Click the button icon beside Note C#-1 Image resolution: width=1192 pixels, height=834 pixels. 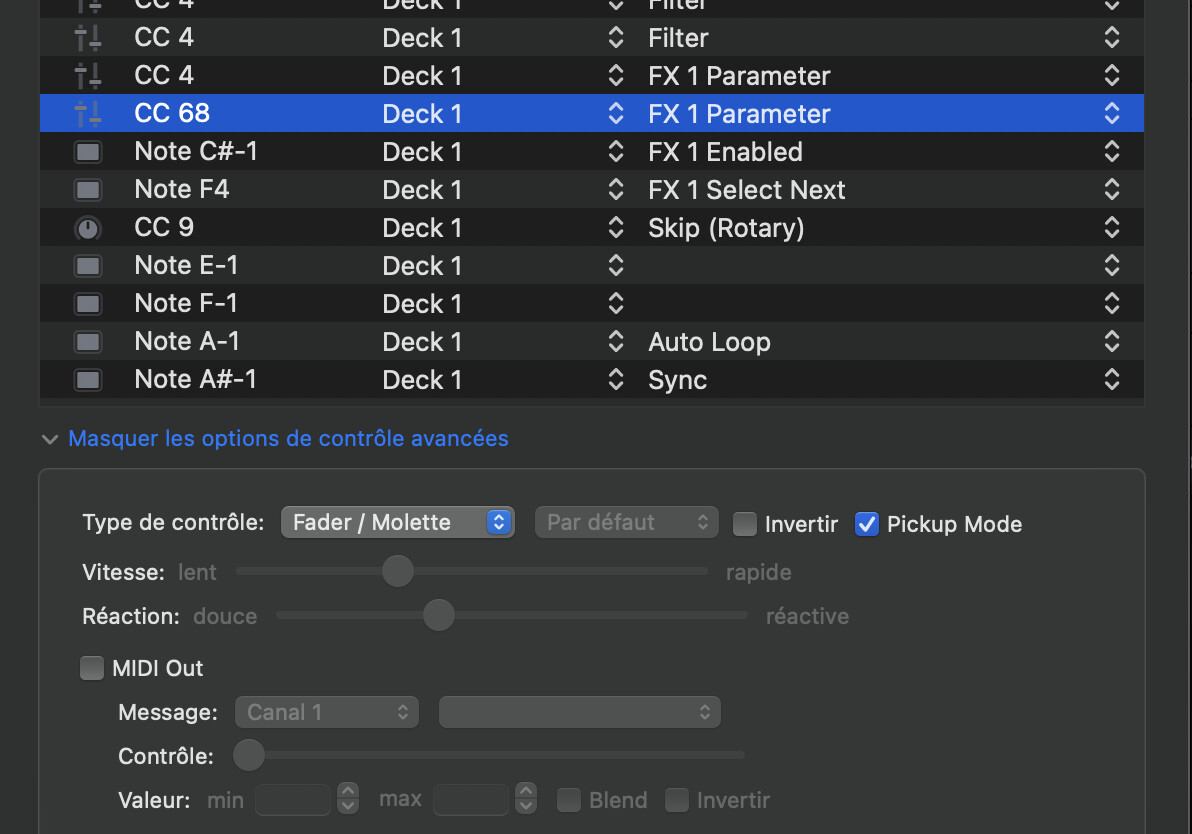(88, 151)
